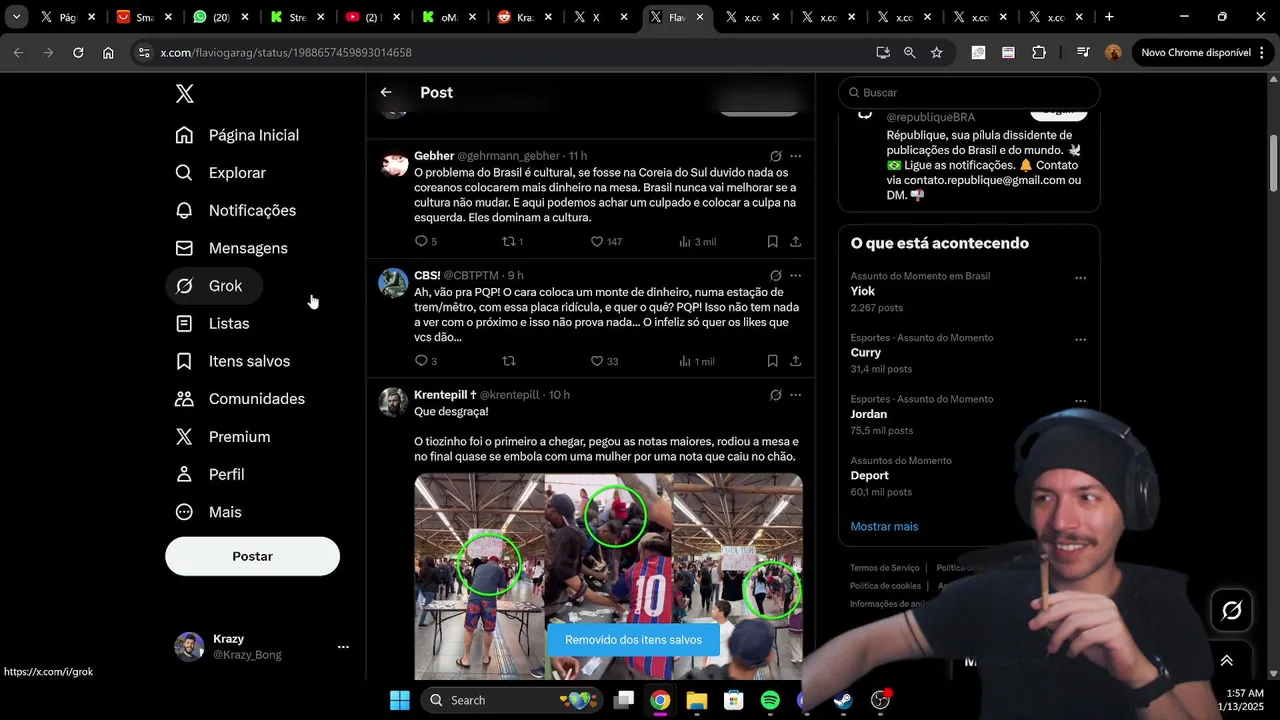Bookmark Gebher's post
1280x720 pixels.
coord(772,241)
